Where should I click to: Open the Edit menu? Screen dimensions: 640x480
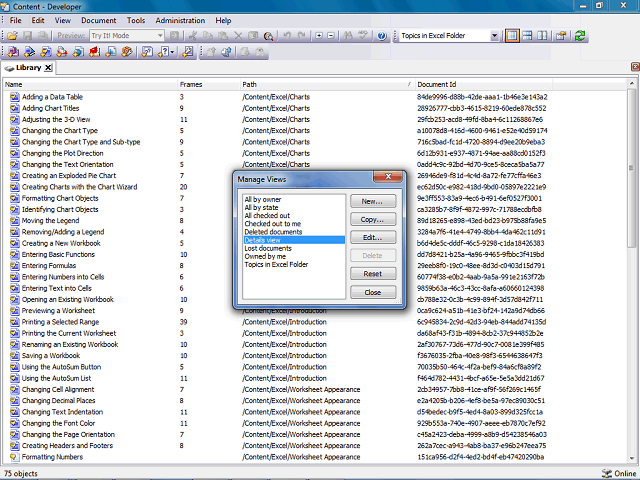point(38,20)
